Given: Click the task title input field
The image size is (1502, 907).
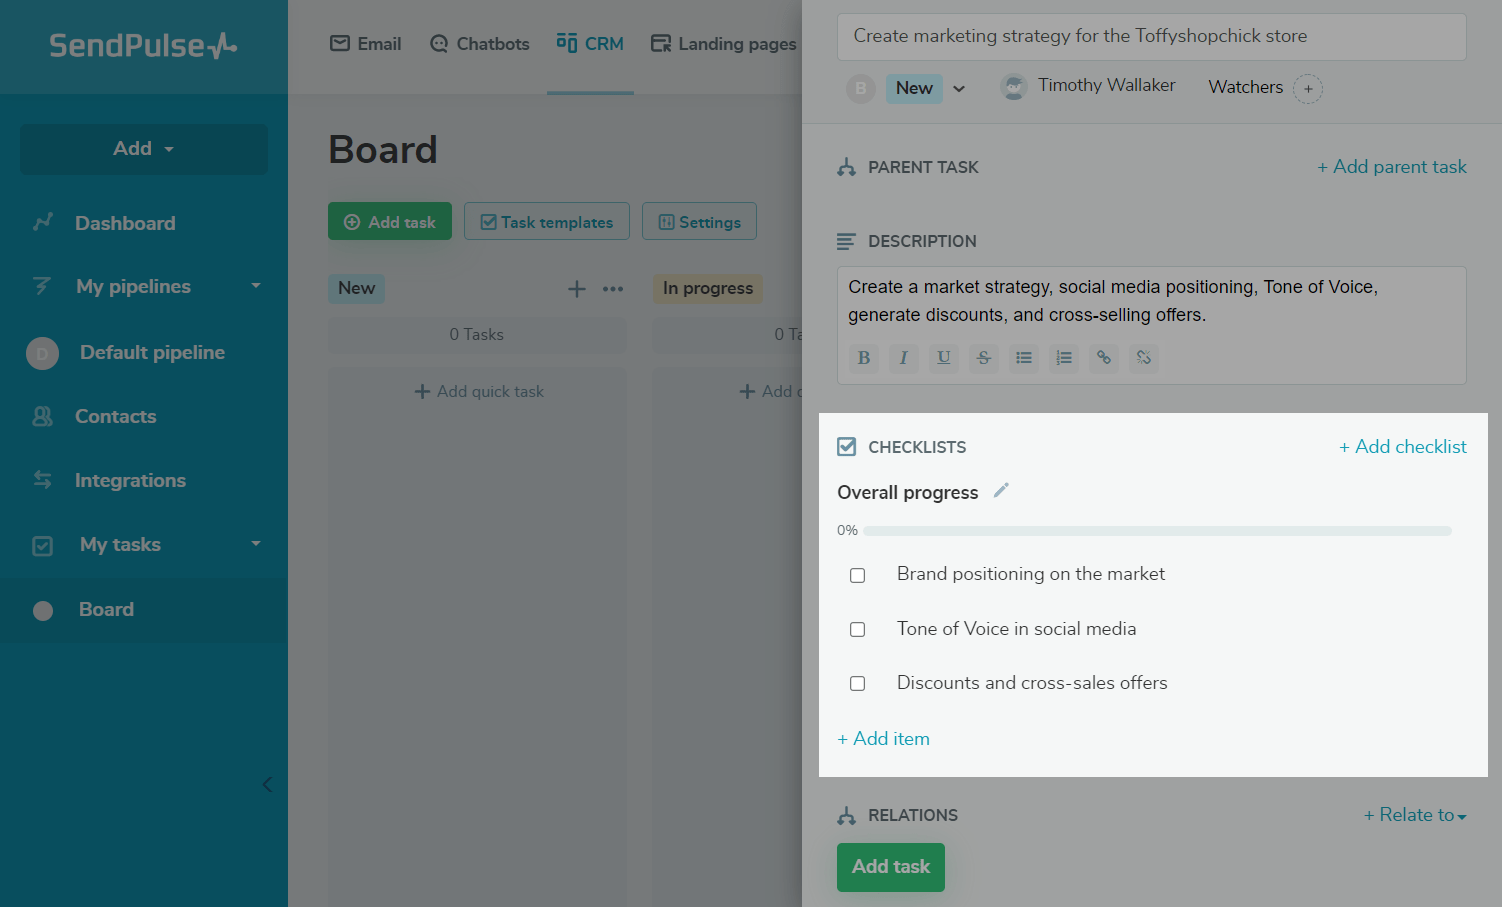Looking at the screenshot, I should click(x=1151, y=36).
